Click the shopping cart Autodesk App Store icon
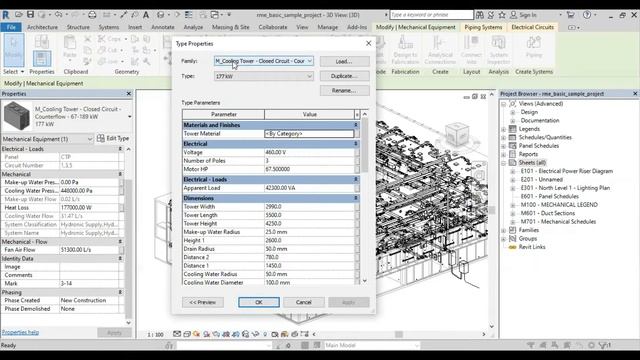 571,15
